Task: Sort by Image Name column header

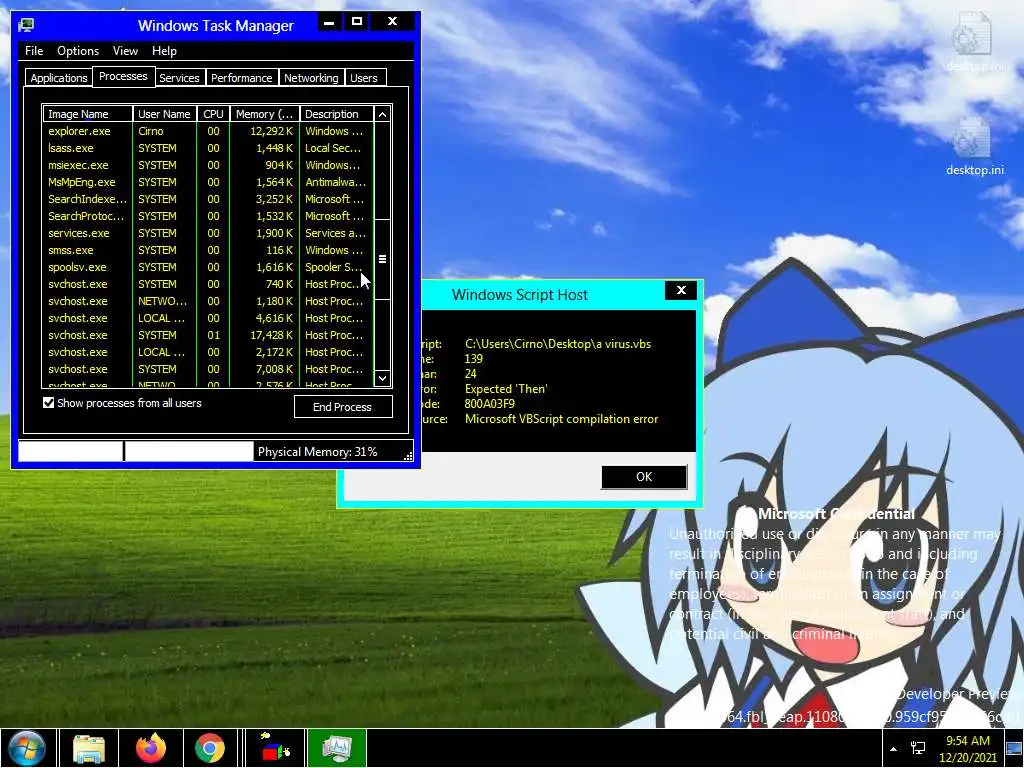Action: (88, 114)
